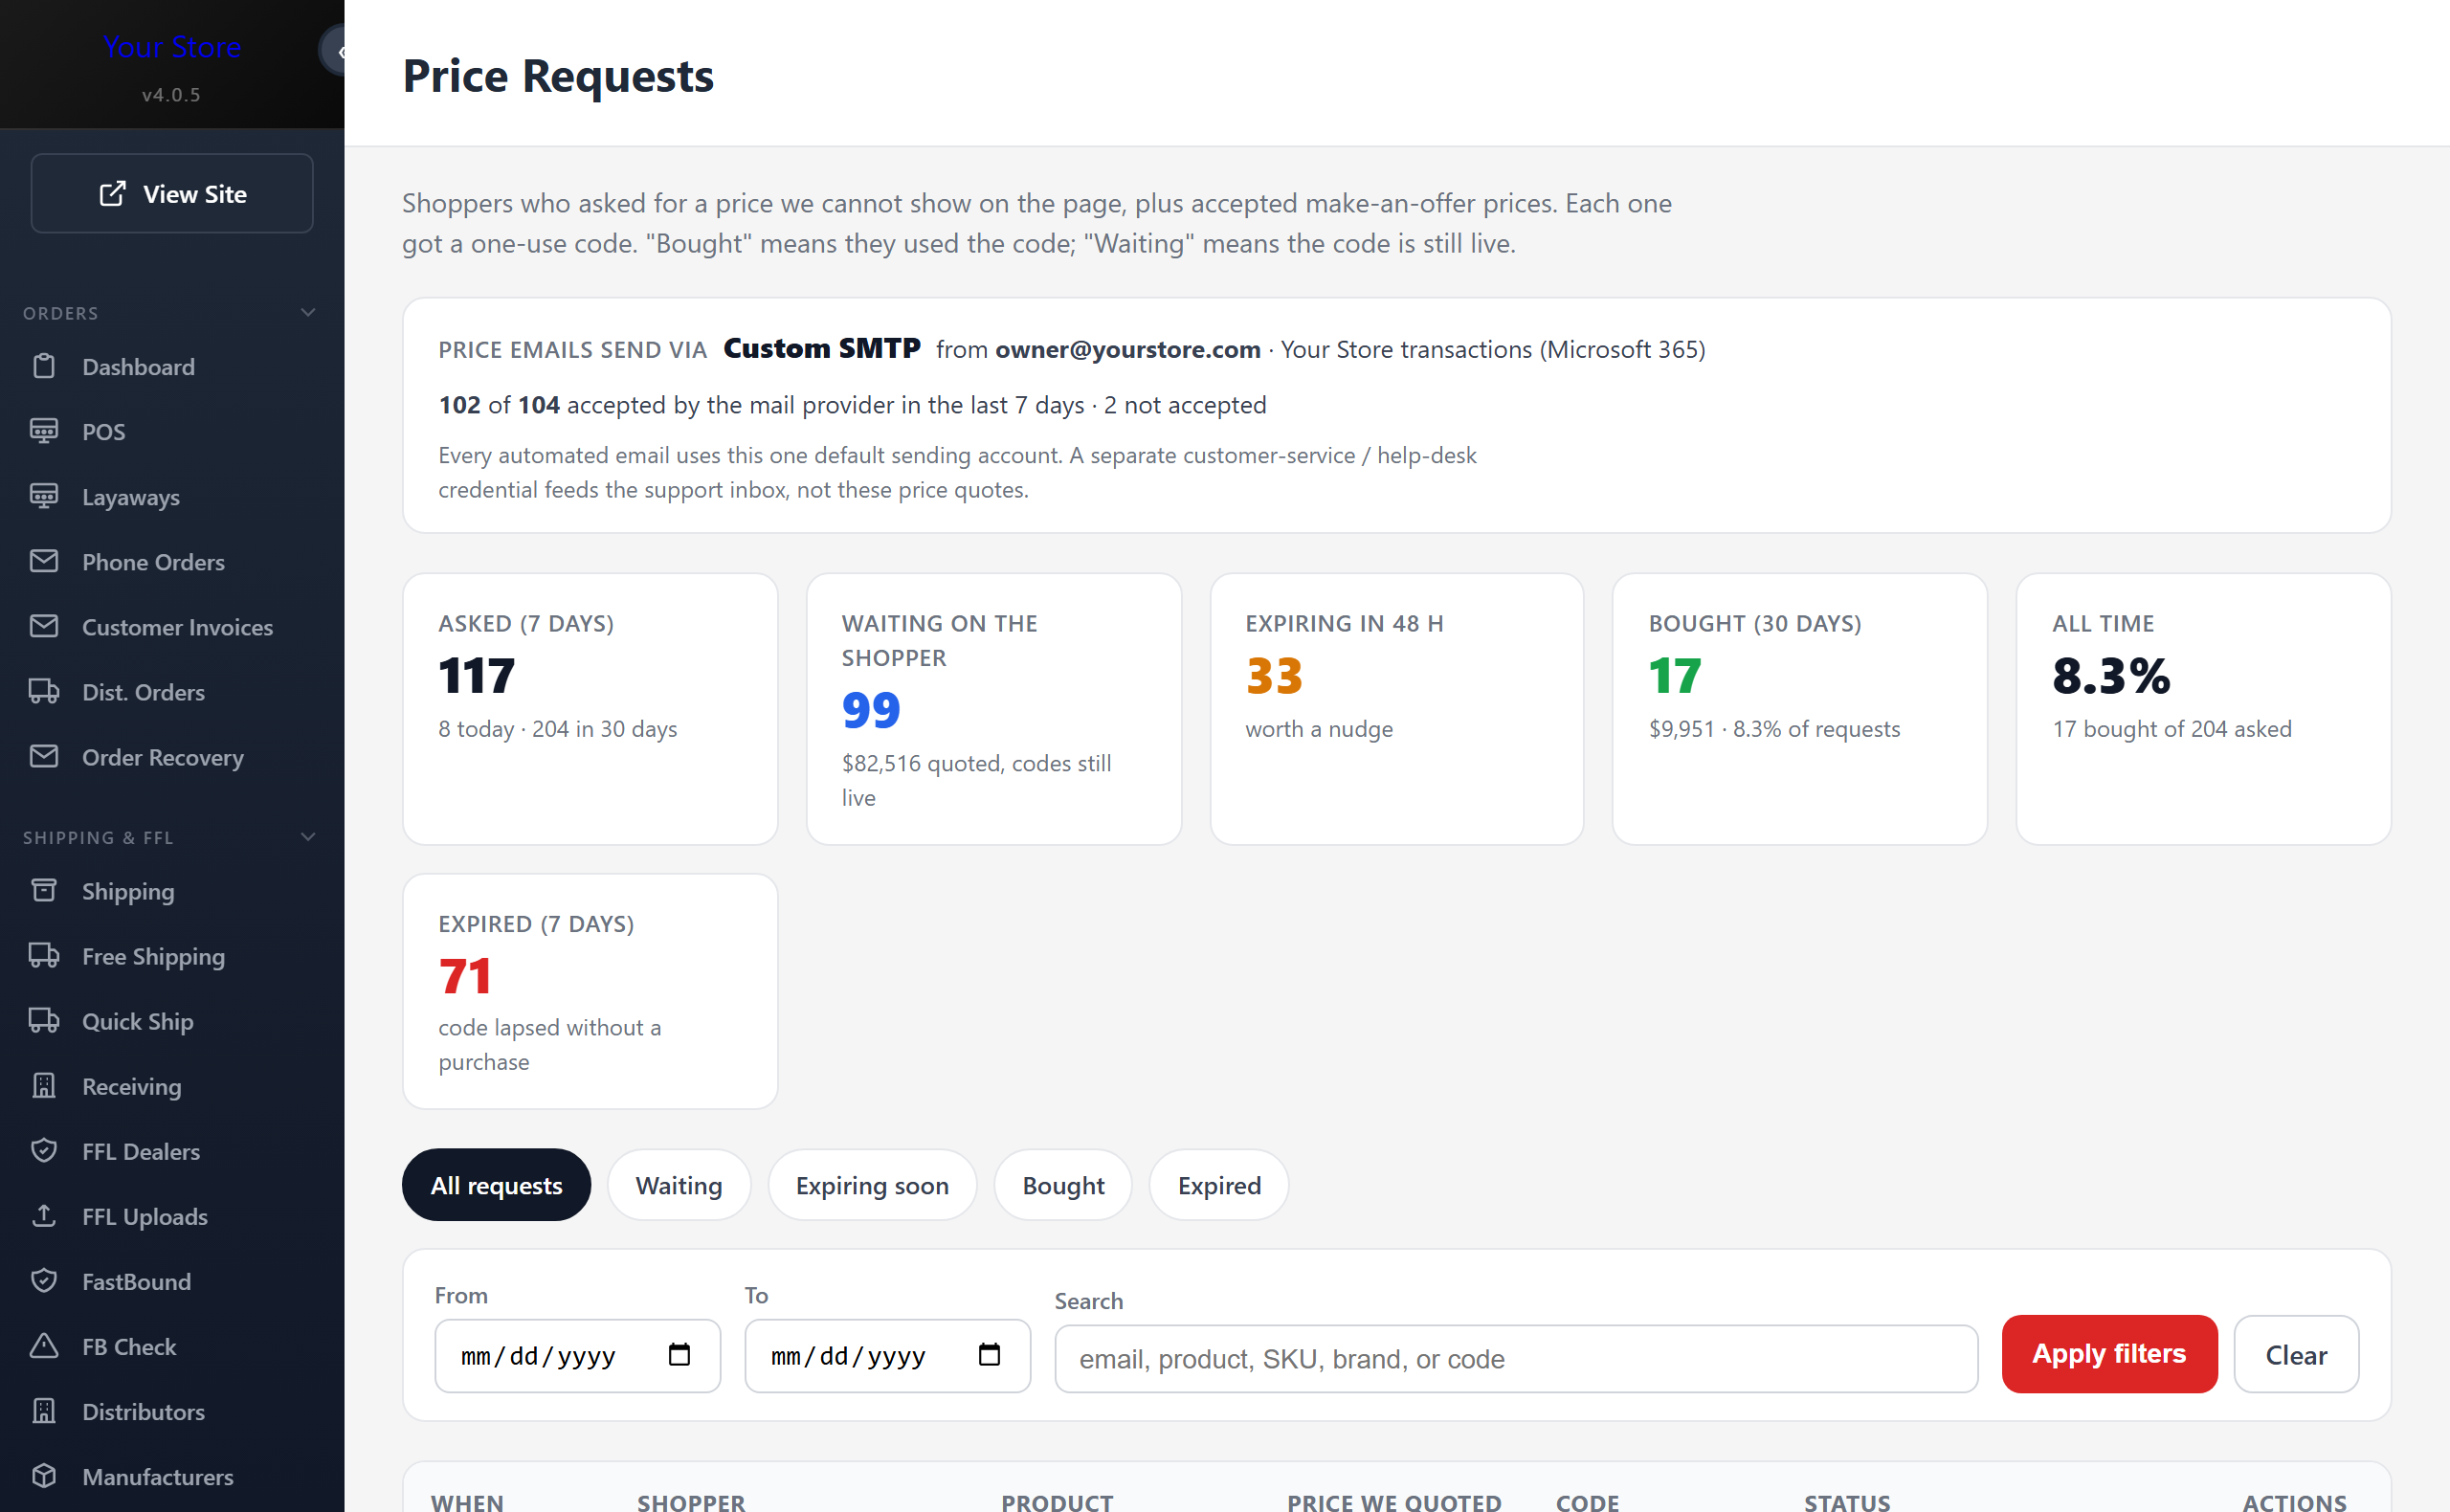Click the Receiving building icon
The image size is (2450, 1512).
(44, 1086)
